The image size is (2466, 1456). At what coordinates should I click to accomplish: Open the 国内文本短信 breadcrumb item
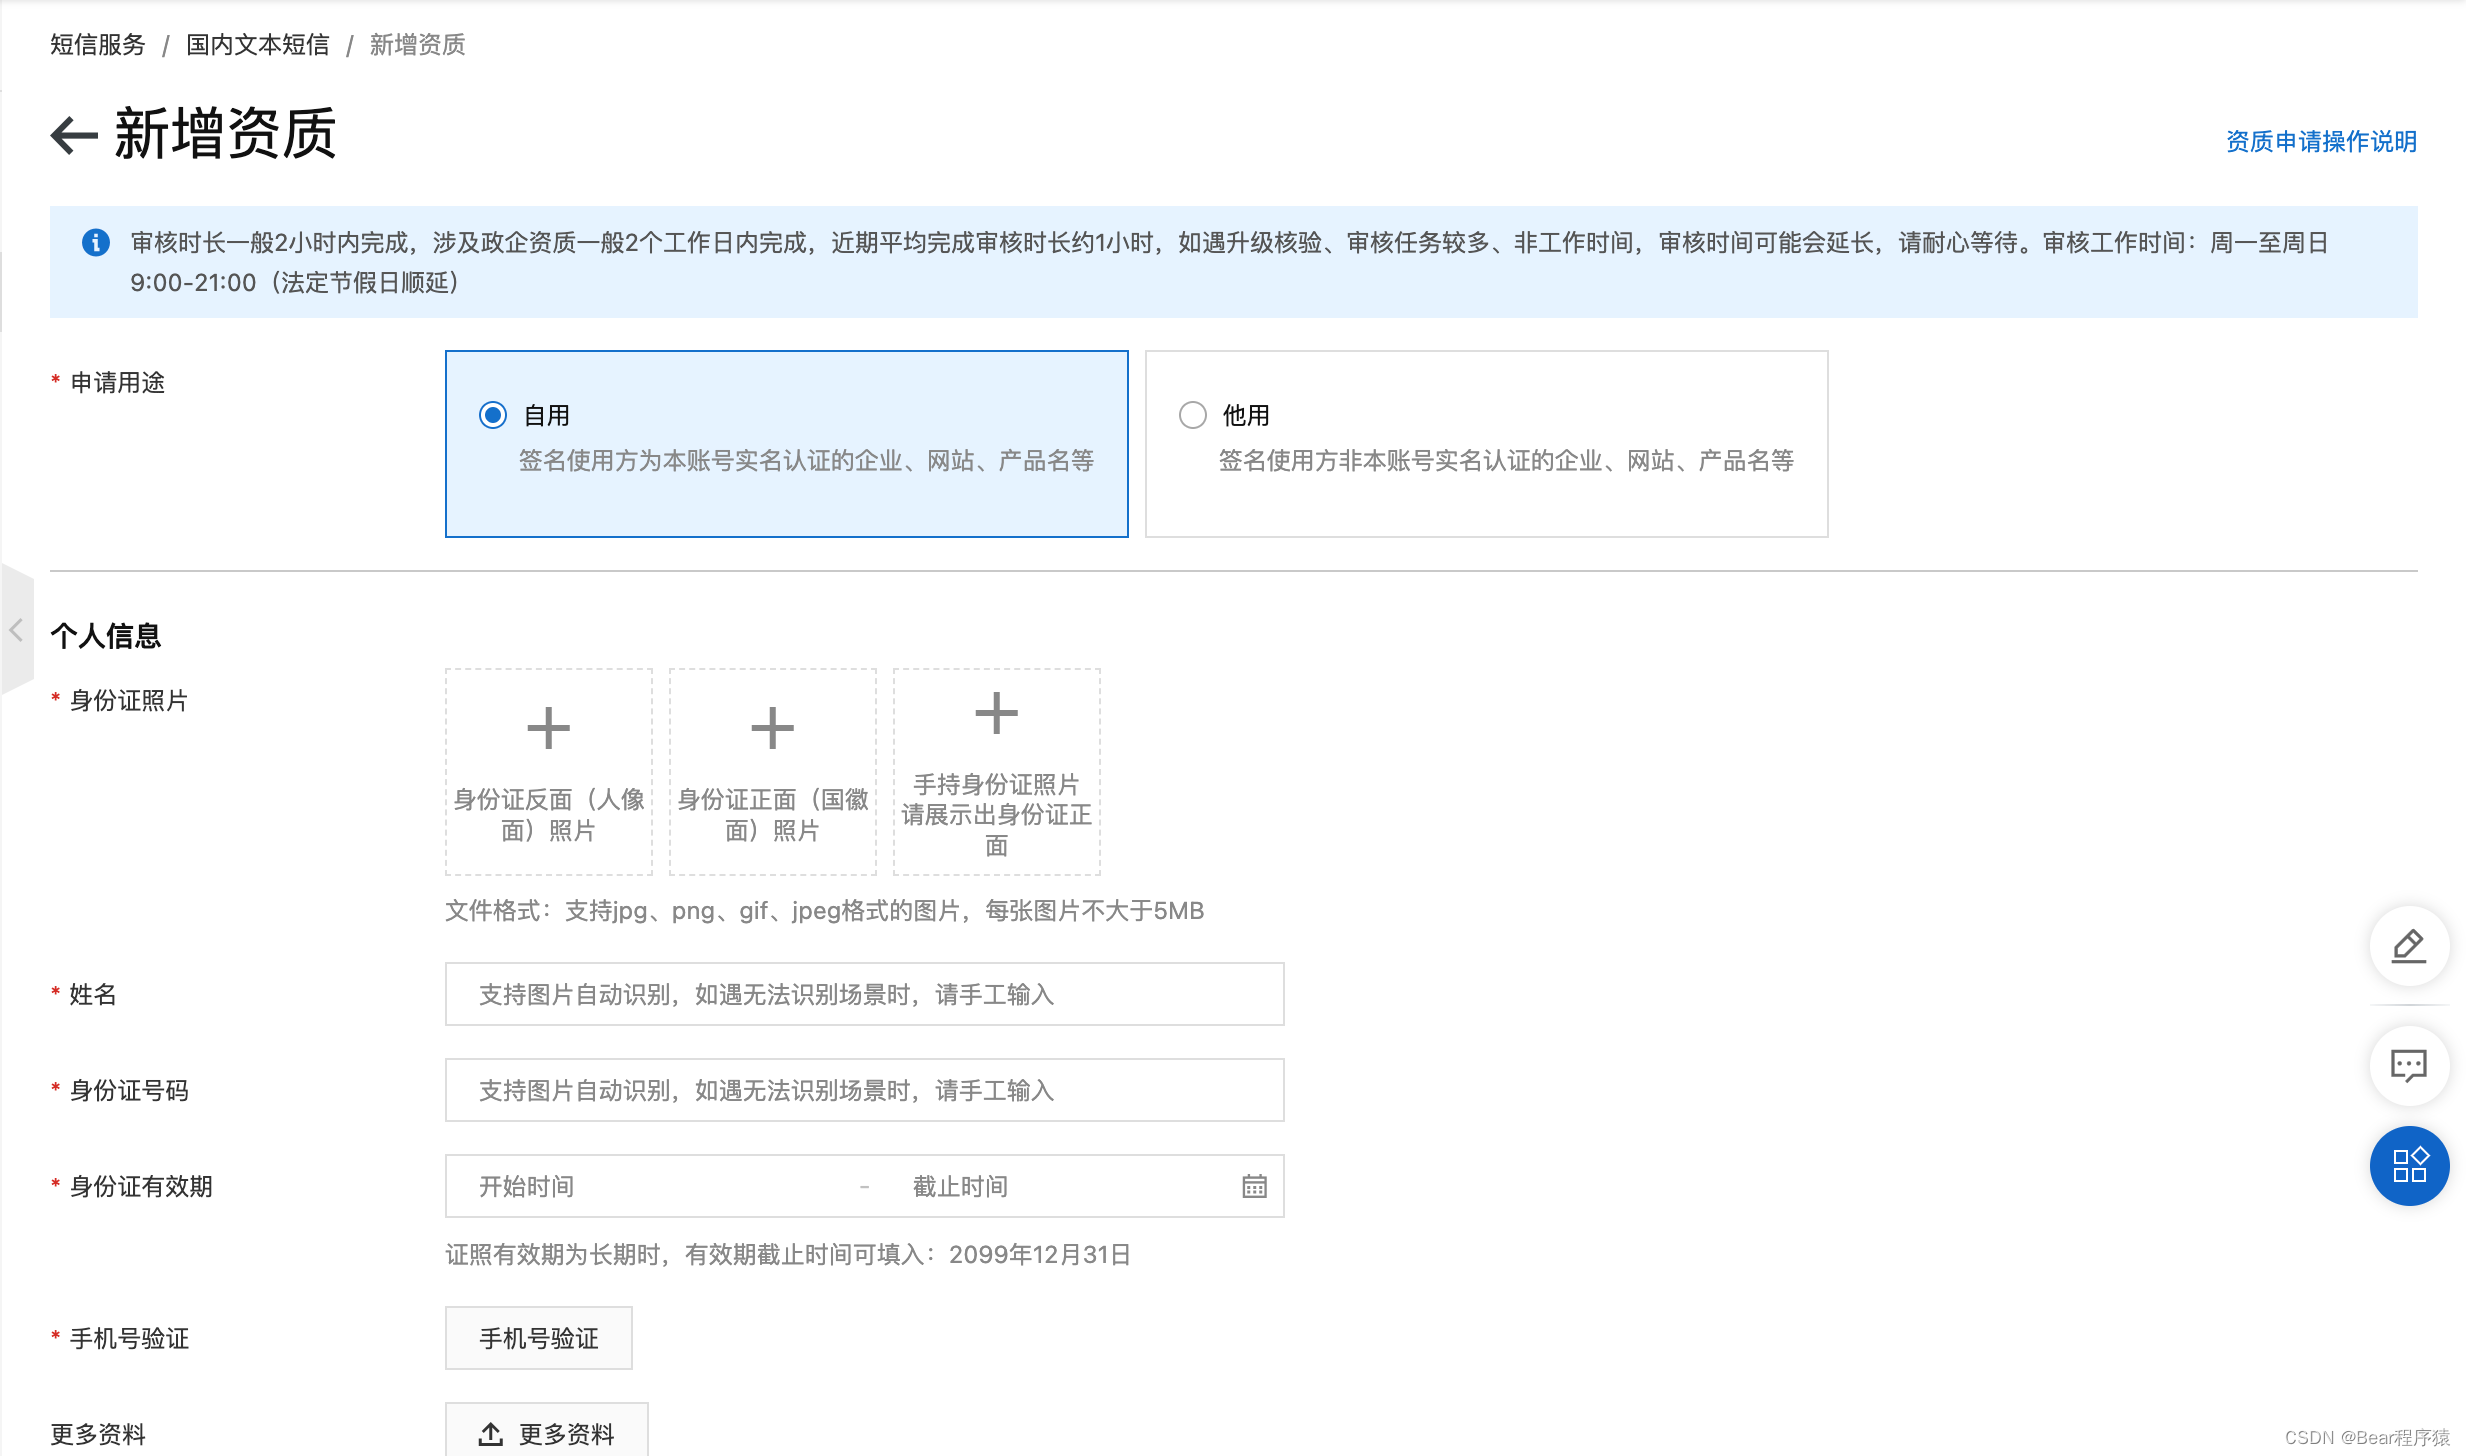point(257,44)
